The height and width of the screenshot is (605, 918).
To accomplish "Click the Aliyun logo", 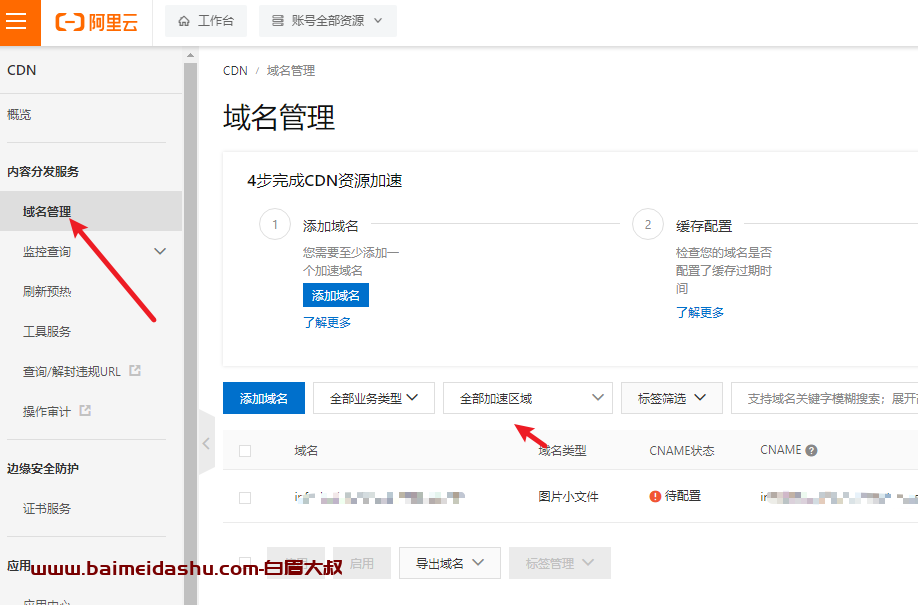I will click(x=97, y=22).
